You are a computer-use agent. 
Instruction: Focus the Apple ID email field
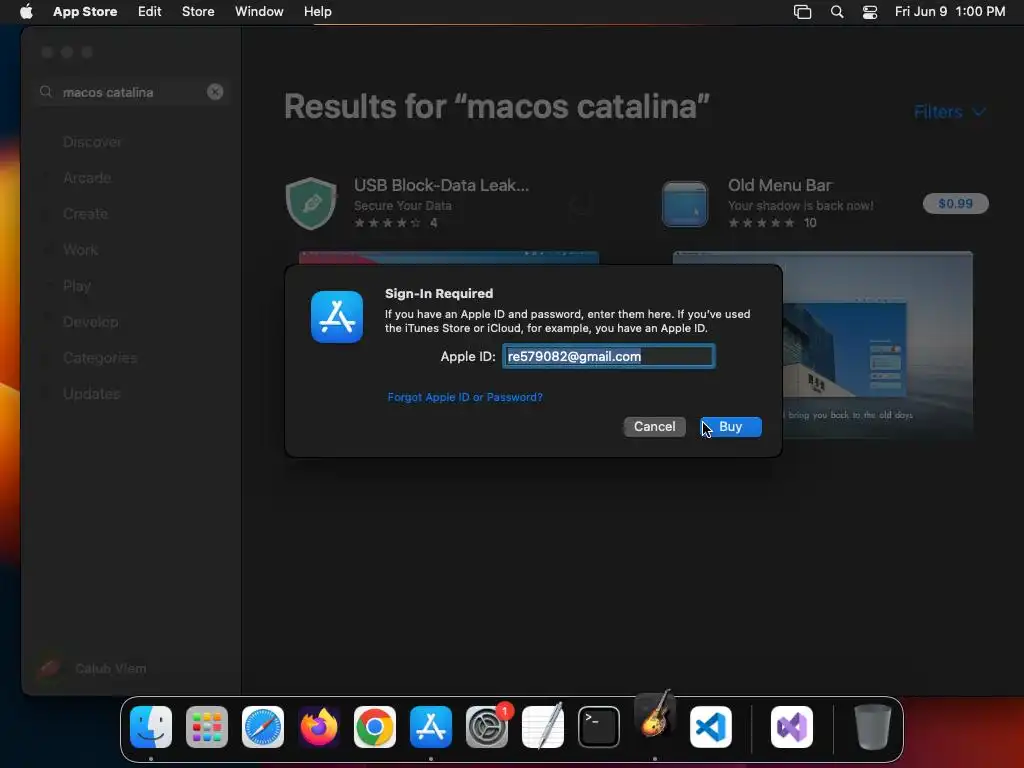tap(609, 356)
